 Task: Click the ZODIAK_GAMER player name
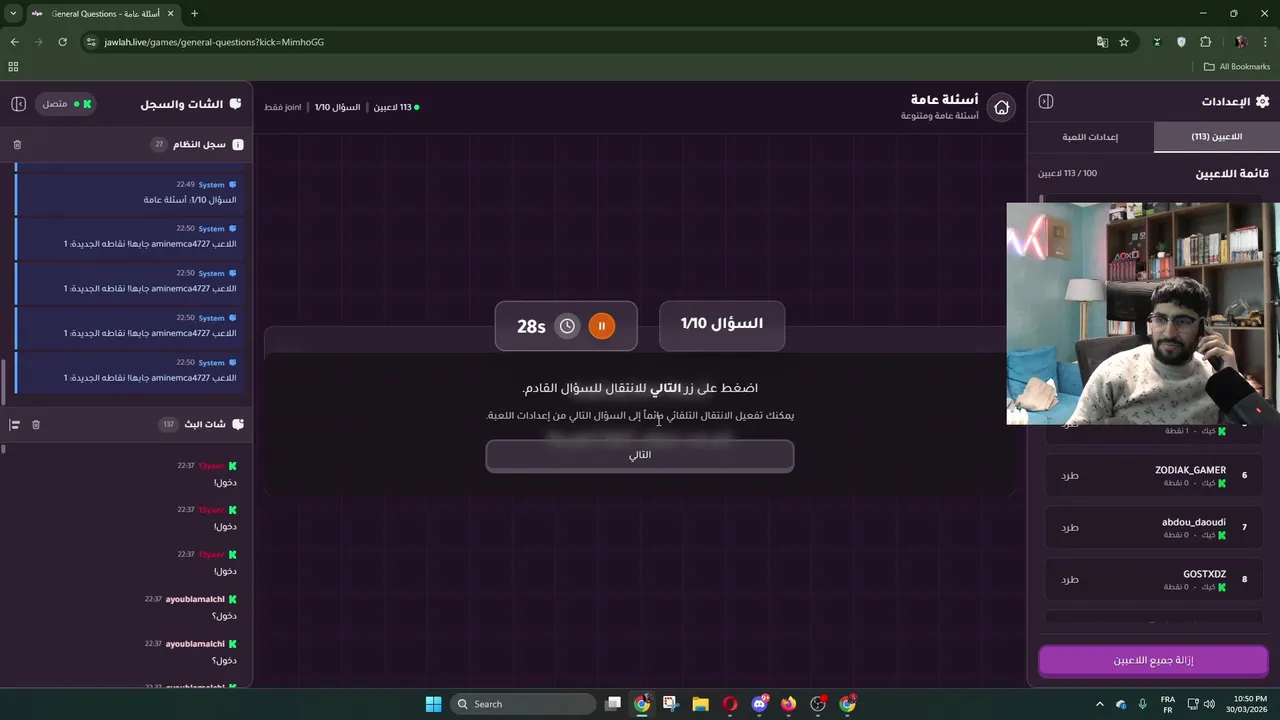point(1190,470)
